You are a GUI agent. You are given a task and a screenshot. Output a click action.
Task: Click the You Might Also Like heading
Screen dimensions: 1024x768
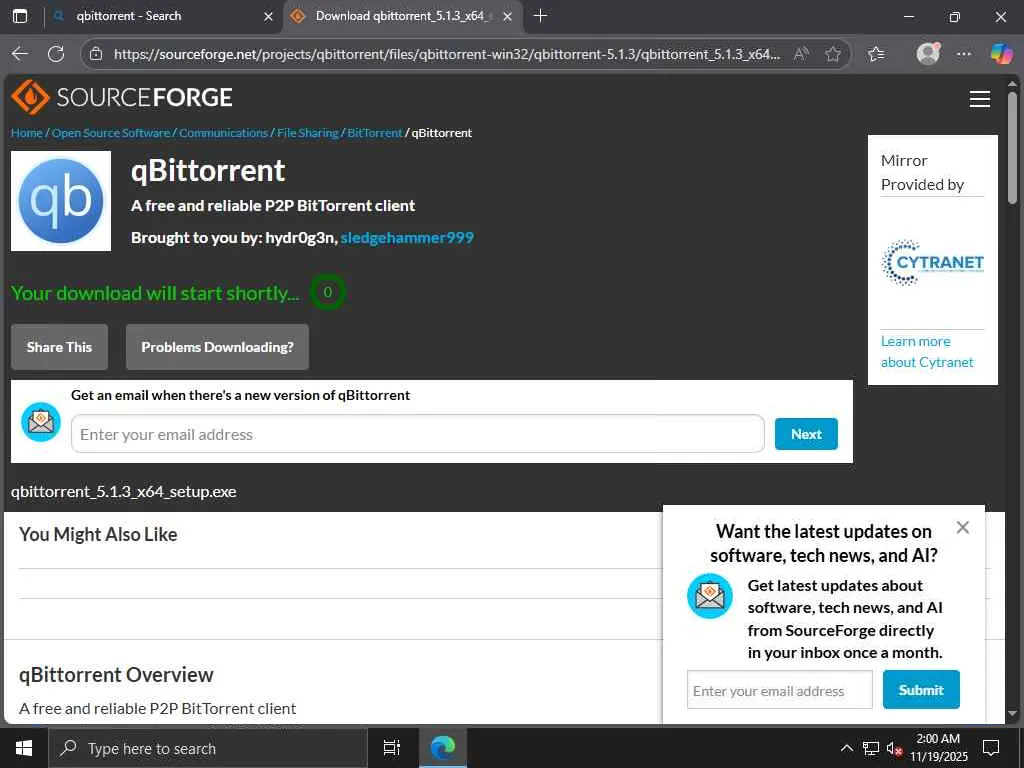(x=98, y=534)
